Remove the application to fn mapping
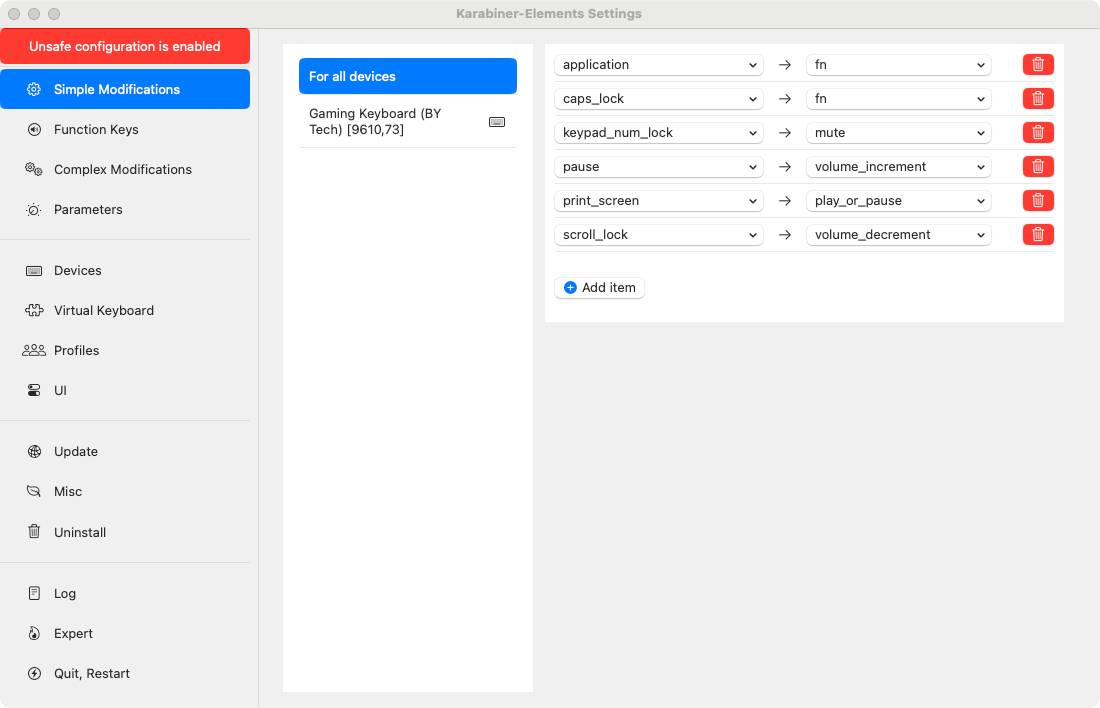This screenshot has height=708, width=1100. [1038, 64]
